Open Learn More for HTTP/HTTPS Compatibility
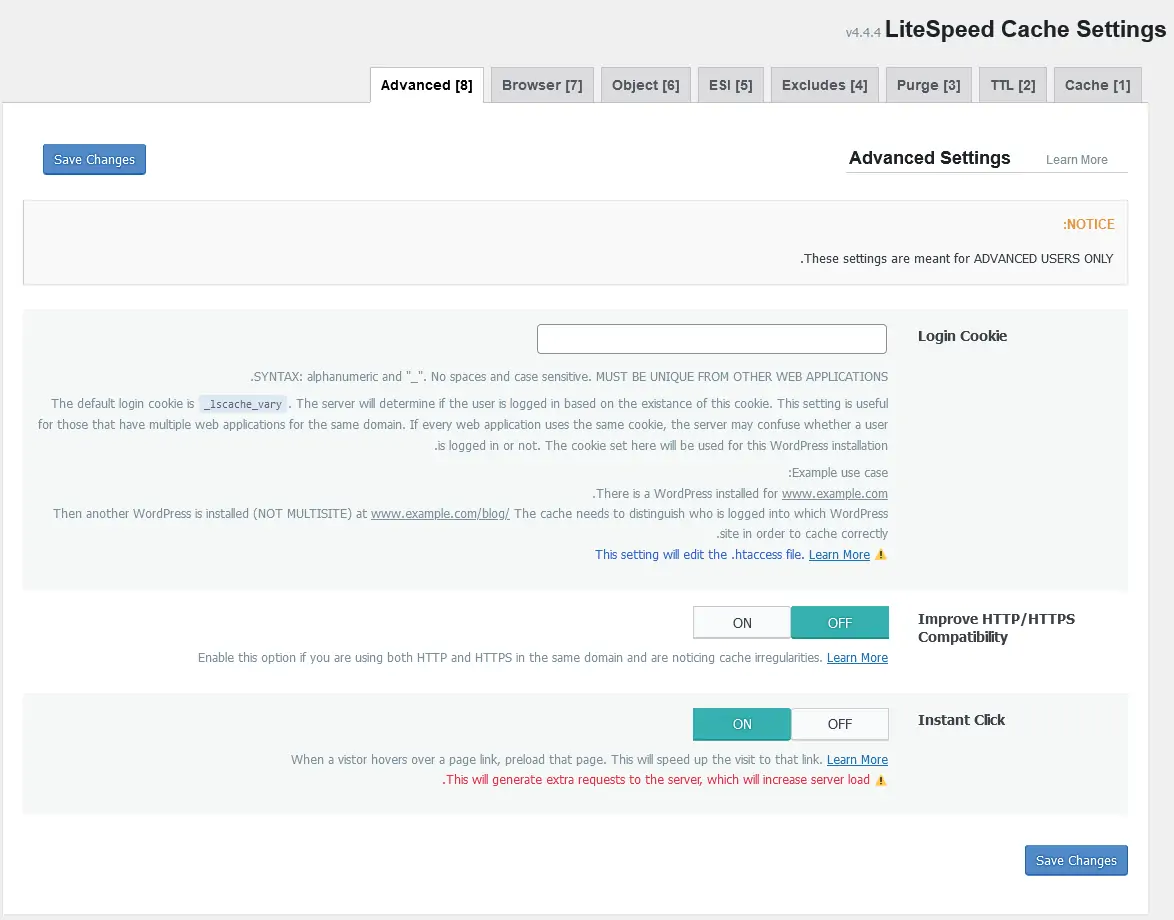Viewport: 1174px width, 920px height. click(x=857, y=658)
